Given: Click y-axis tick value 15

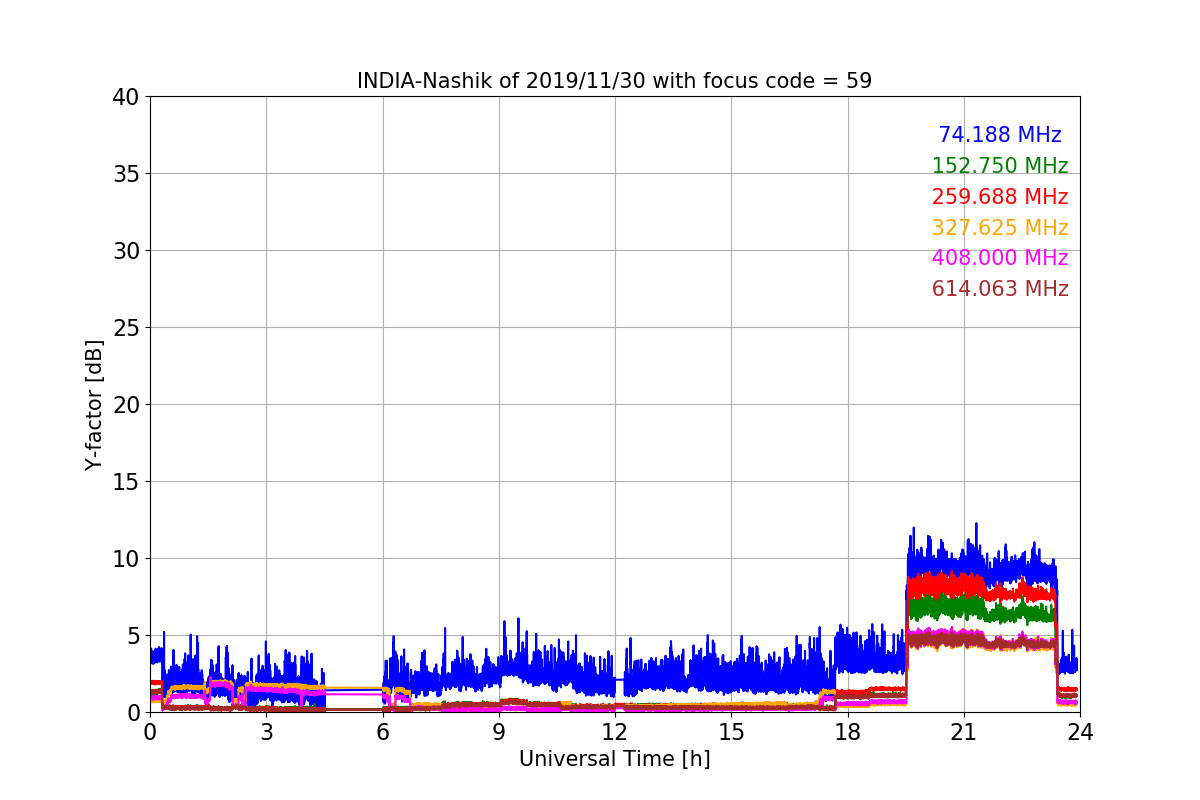Looking at the screenshot, I should tap(126, 482).
